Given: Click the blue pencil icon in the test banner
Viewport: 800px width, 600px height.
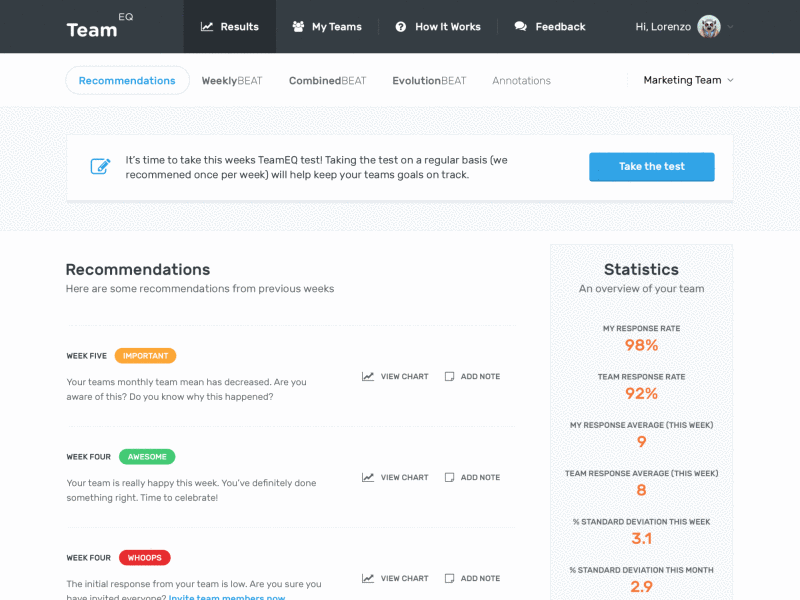Looking at the screenshot, I should pyautogui.click(x=100, y=166).
